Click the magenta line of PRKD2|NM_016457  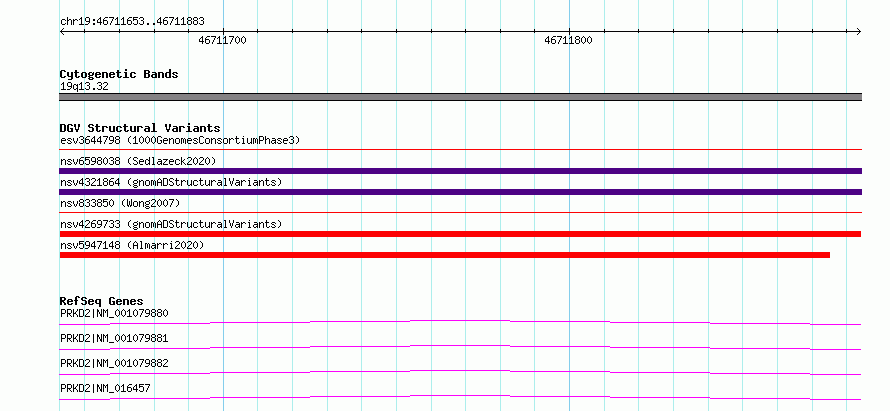[x=460, y=397]
